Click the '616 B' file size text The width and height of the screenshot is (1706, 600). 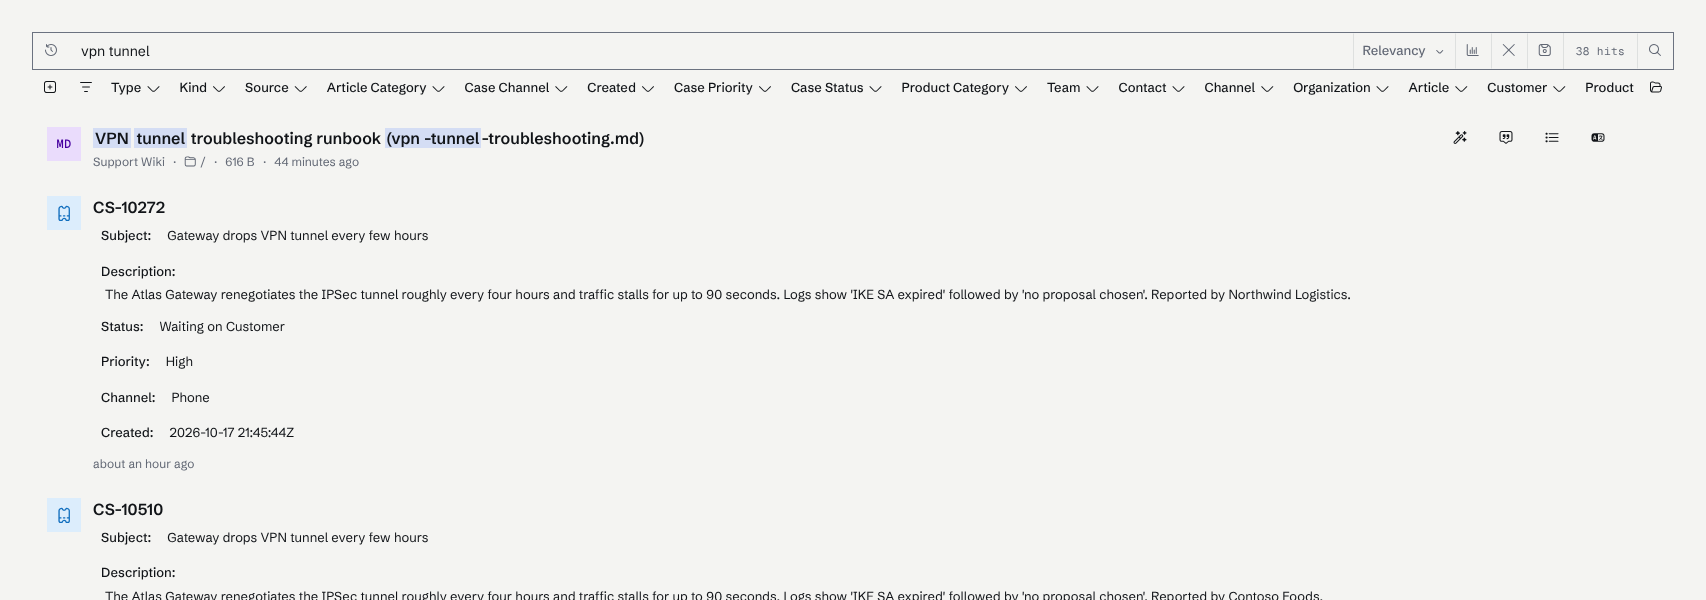(x=240, y=162)
